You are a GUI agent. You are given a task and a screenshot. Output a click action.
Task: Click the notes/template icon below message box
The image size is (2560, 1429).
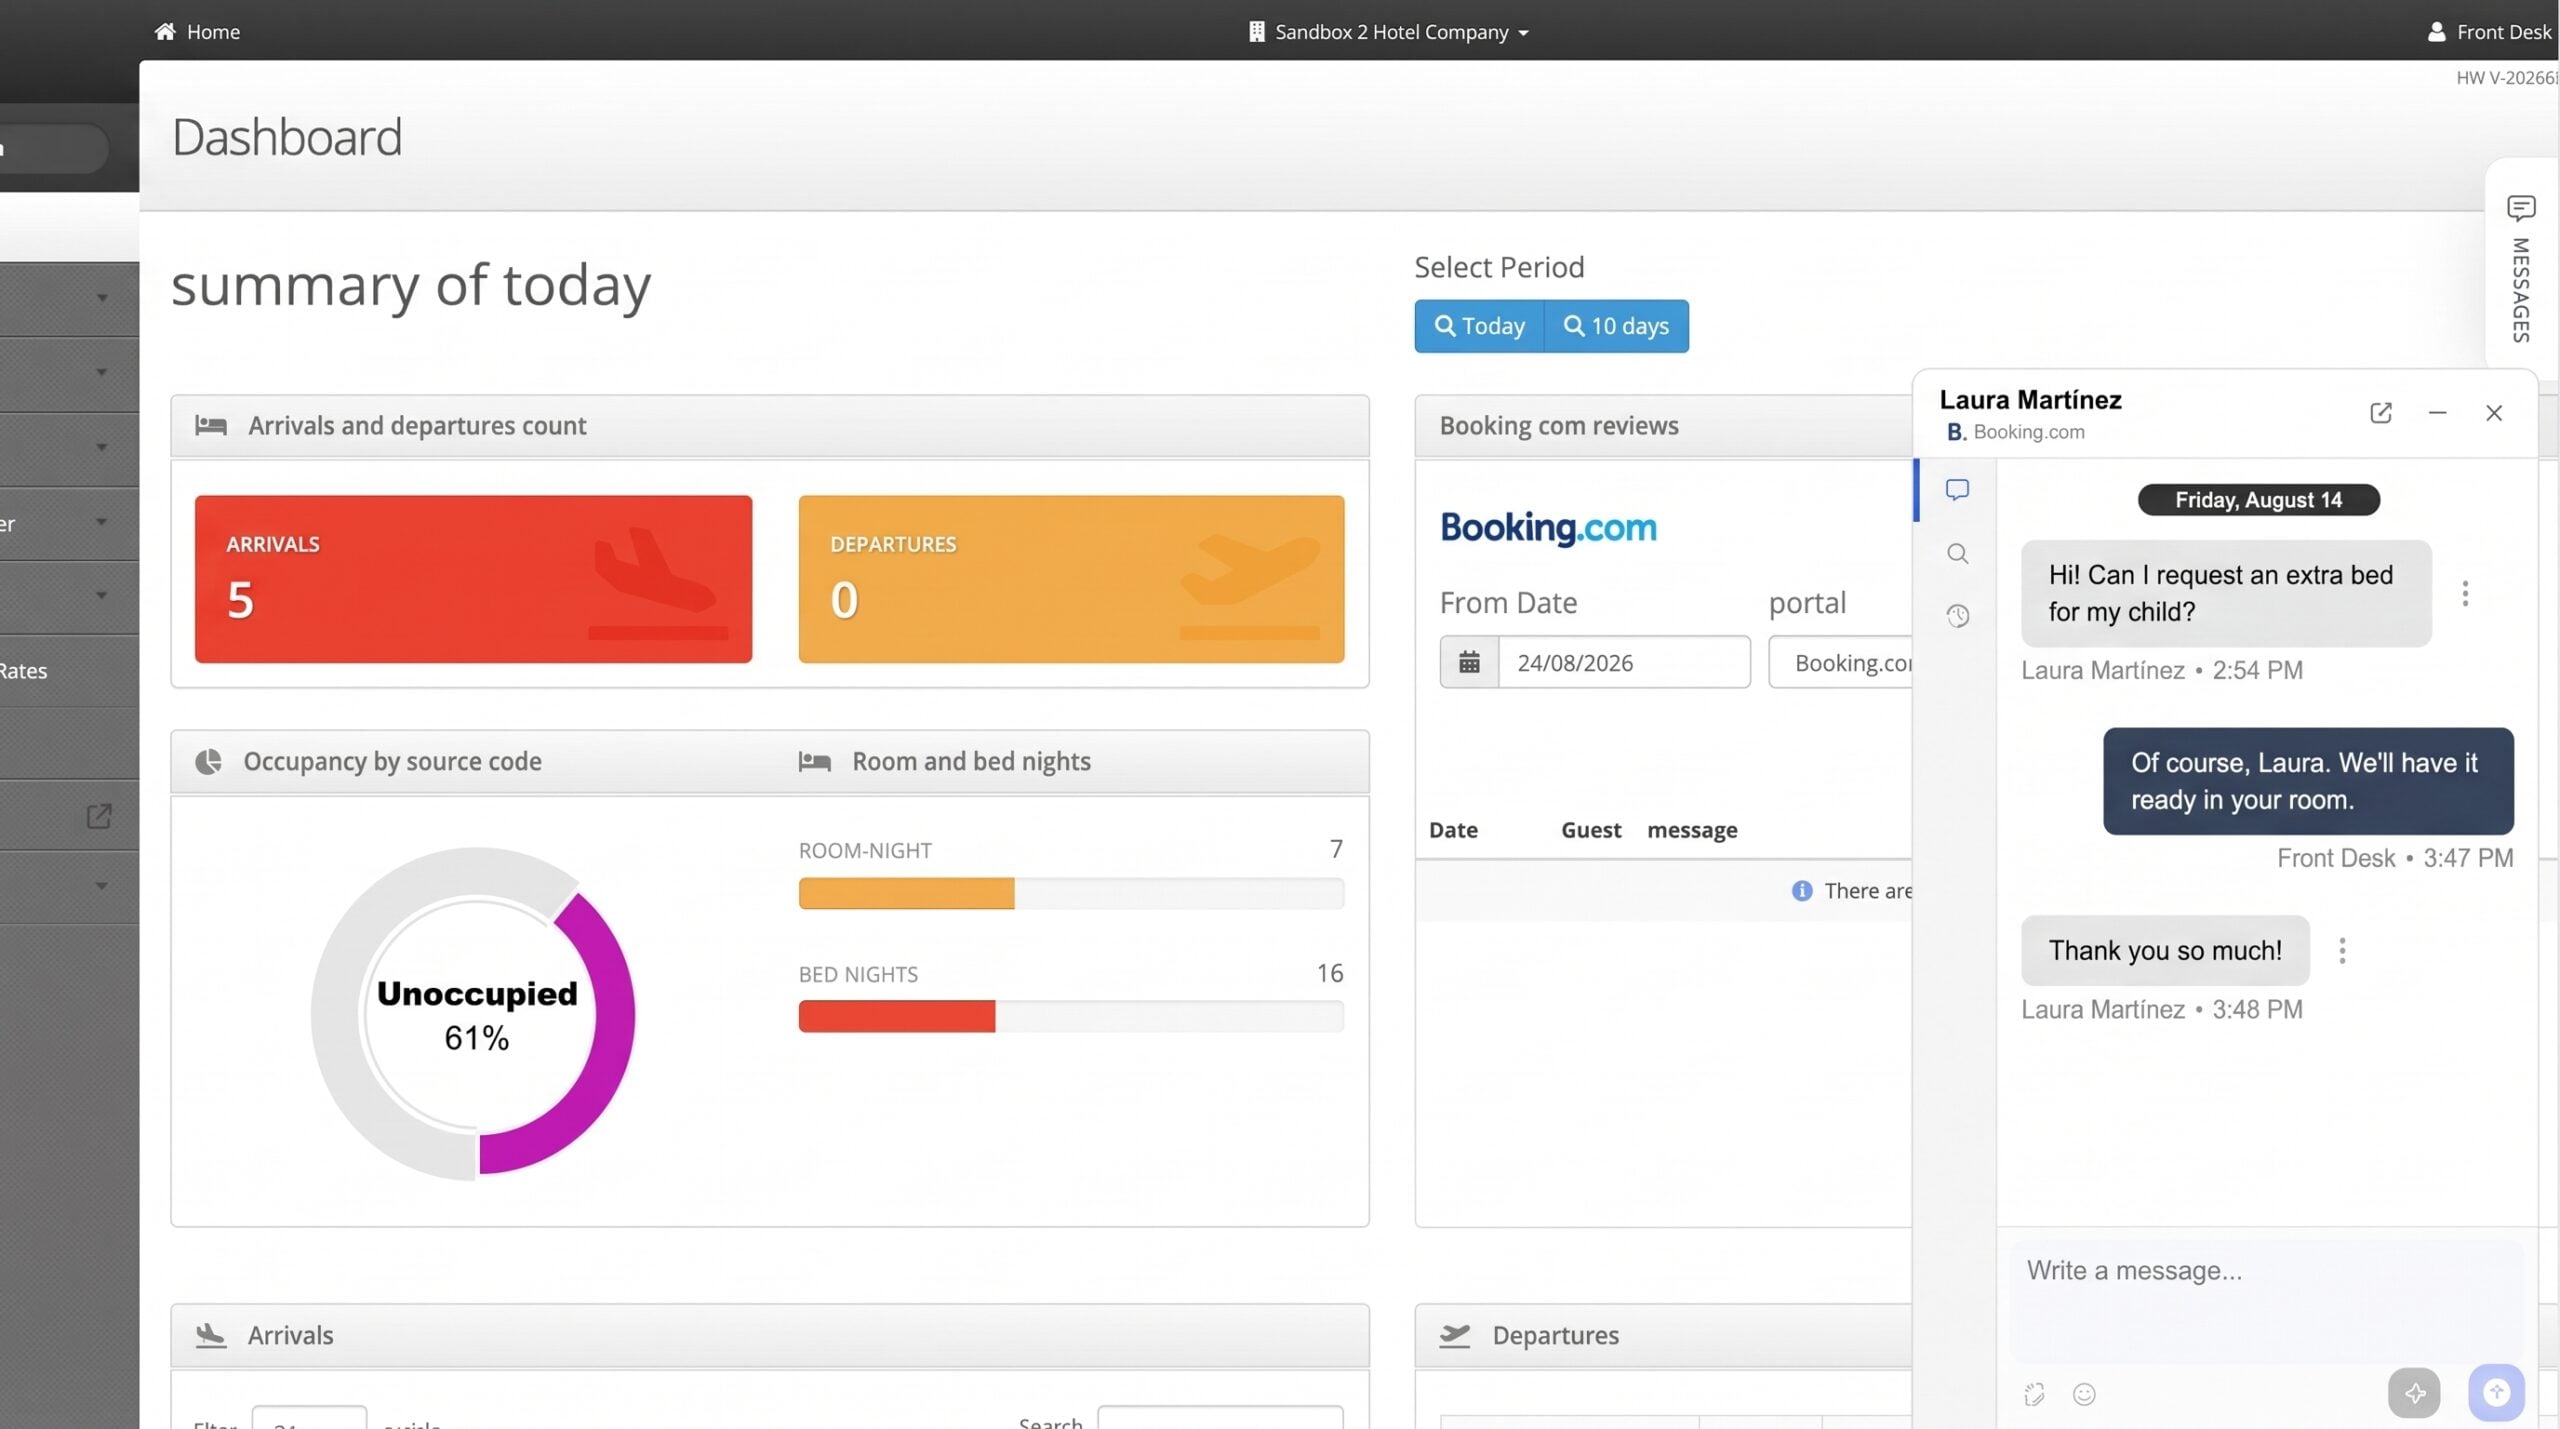(2034, 1394)
